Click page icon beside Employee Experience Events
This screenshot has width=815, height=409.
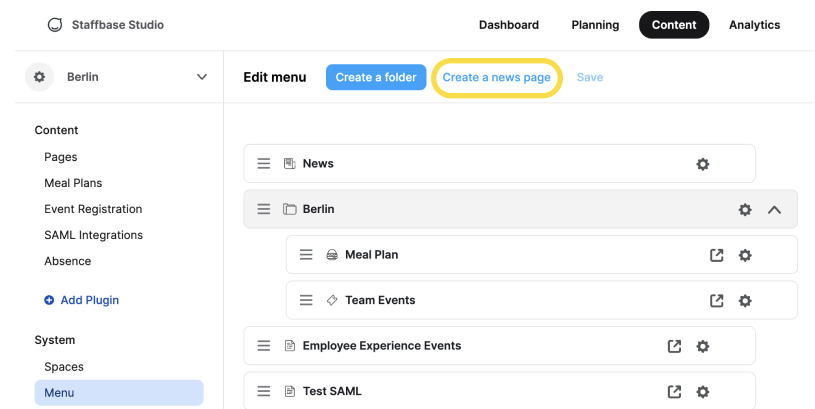click(x=290, y=346)
